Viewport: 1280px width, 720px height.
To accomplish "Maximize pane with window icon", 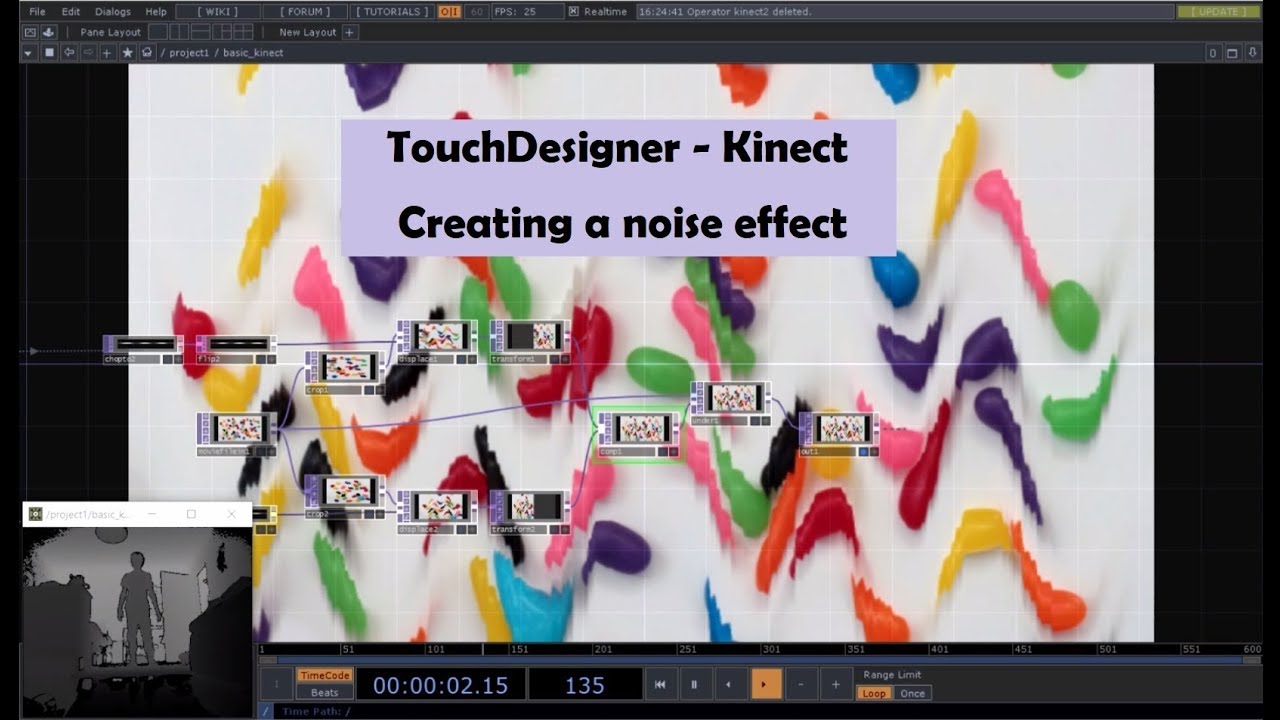I will click(1232, 53).
